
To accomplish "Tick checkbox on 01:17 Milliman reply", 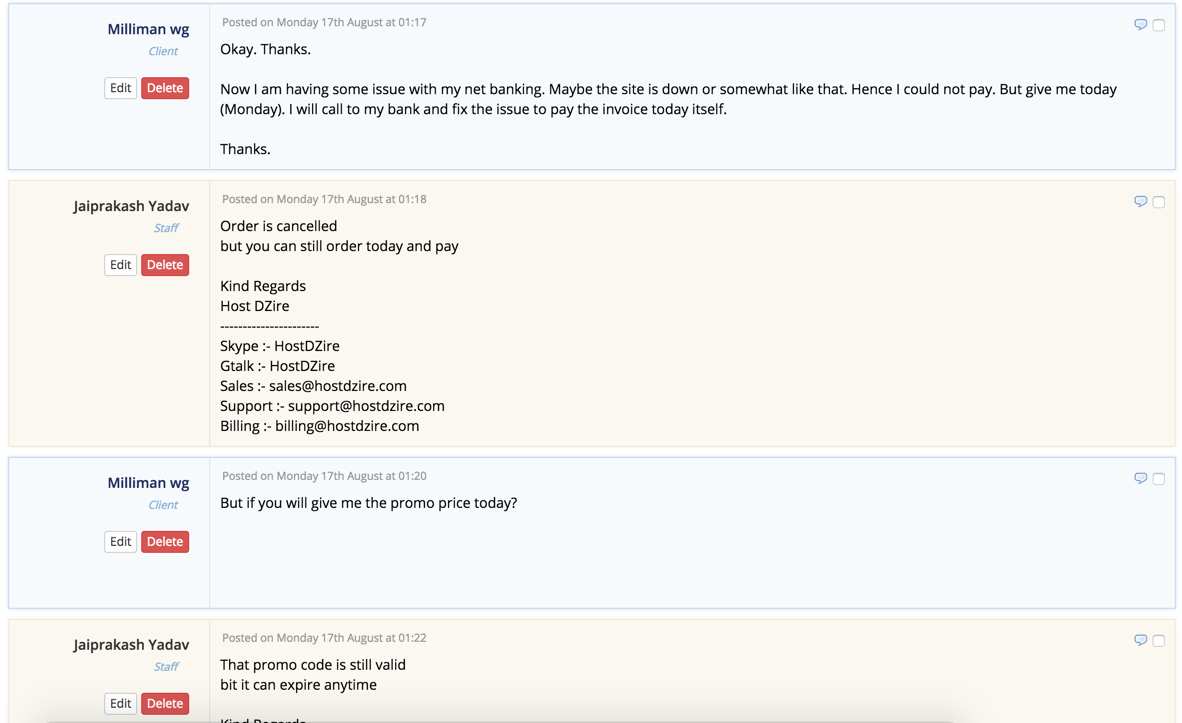I will pos(1158,25).
